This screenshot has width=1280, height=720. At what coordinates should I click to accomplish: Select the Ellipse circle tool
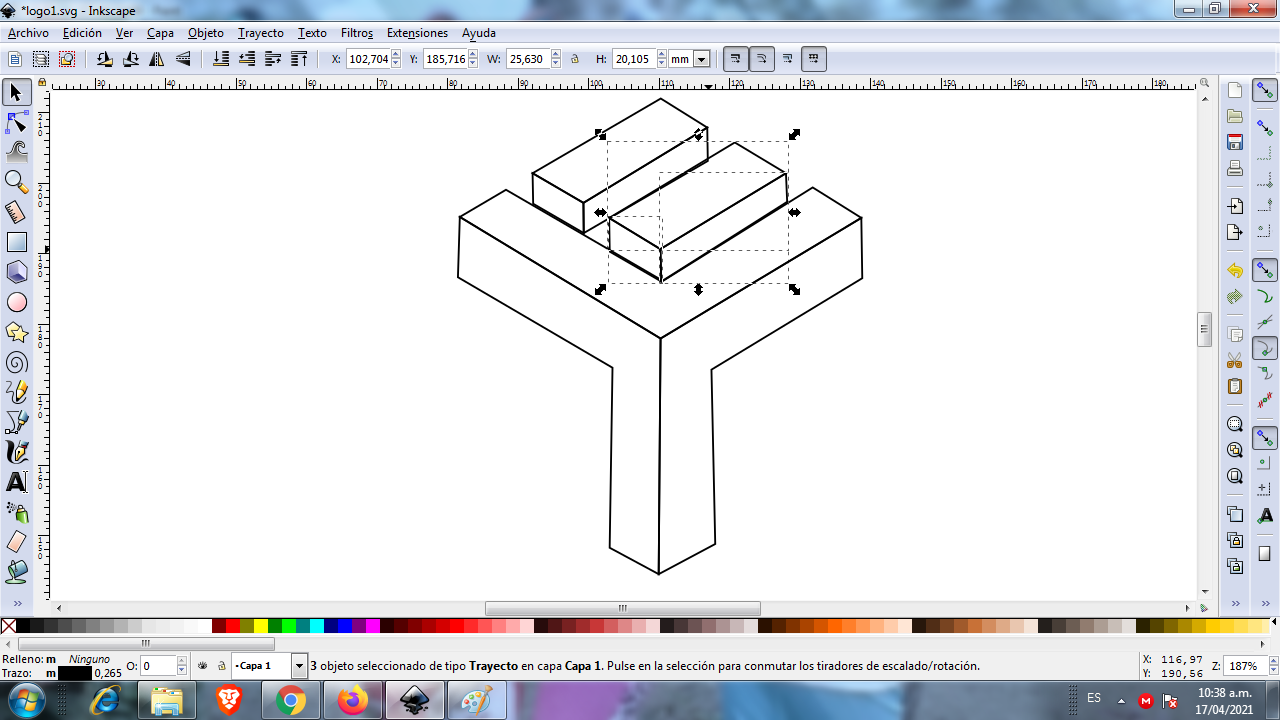pos(16,302)
